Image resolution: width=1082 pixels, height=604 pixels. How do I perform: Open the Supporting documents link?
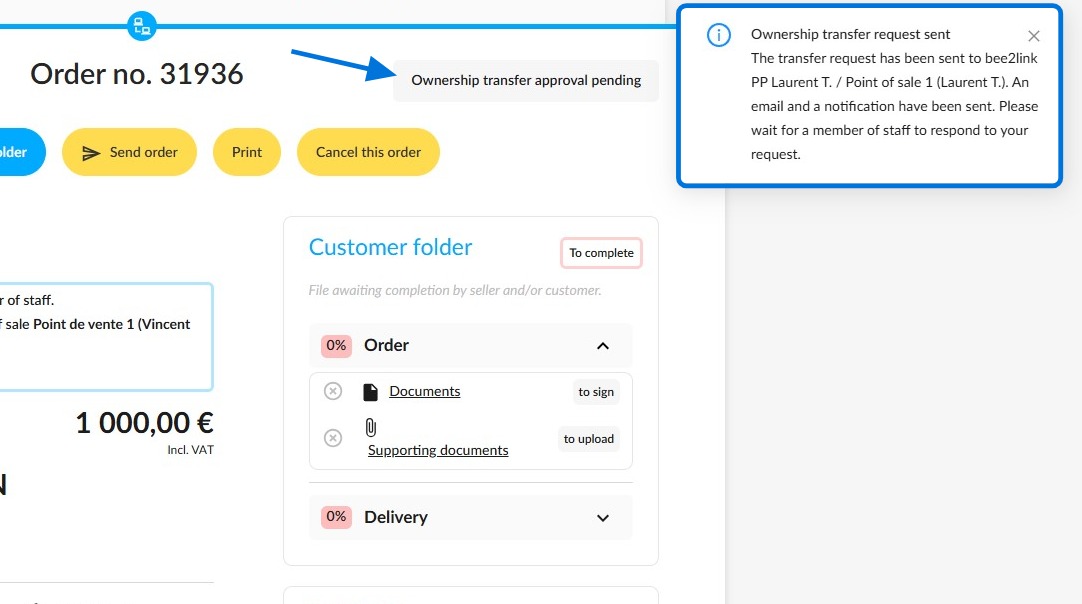pyautogui.click(x=437, y=450)
